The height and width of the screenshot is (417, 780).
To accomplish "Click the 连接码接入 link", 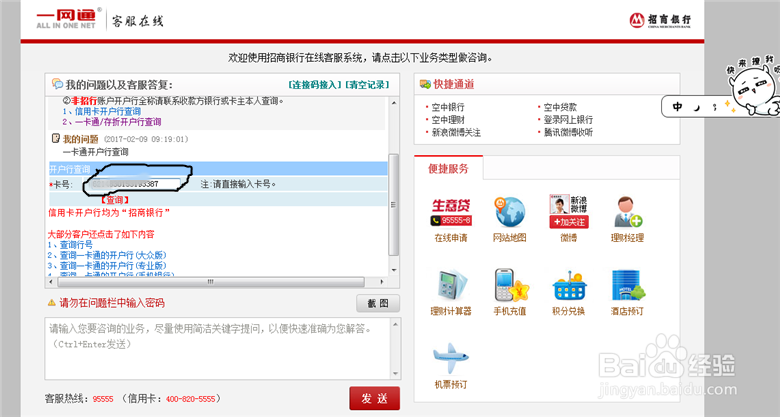I will (315, 85).
